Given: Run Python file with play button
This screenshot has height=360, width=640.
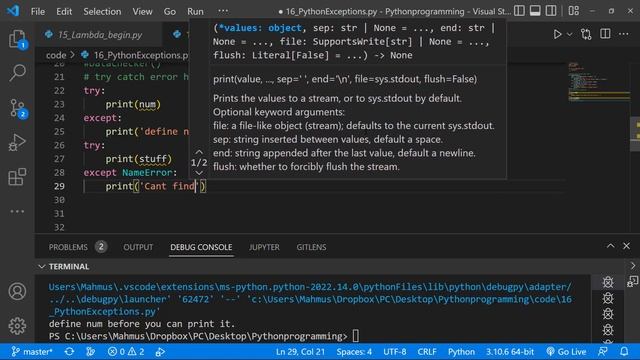Looking at the screenshot, I should pyautogui.click(x=557, y=34).
